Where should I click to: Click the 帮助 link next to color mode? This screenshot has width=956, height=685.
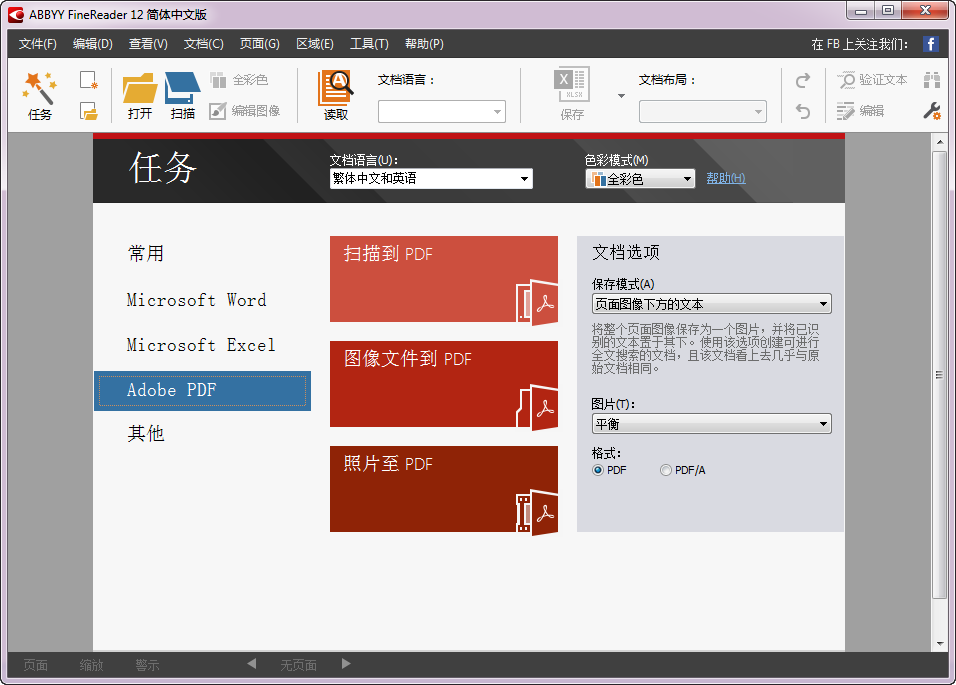coord(724,178)
